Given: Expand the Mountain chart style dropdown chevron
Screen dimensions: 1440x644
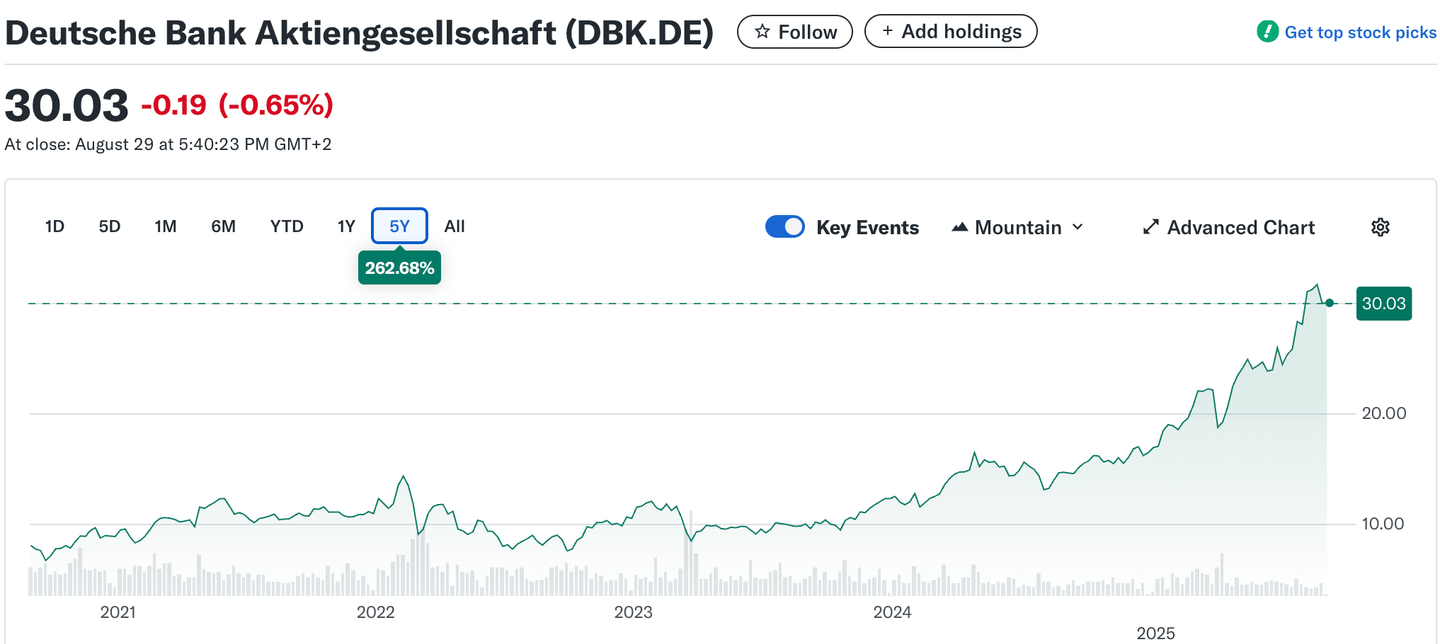Looking at the screenshot, I should pos(1077,227).
